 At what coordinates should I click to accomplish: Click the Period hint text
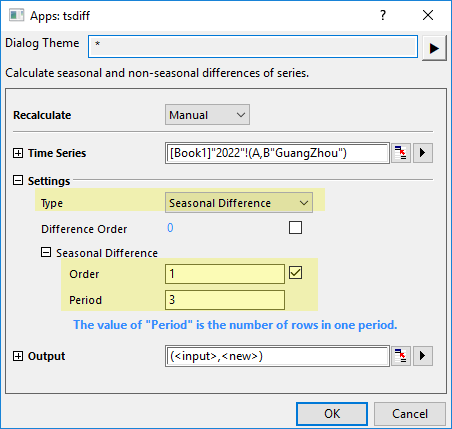point(235,325)
